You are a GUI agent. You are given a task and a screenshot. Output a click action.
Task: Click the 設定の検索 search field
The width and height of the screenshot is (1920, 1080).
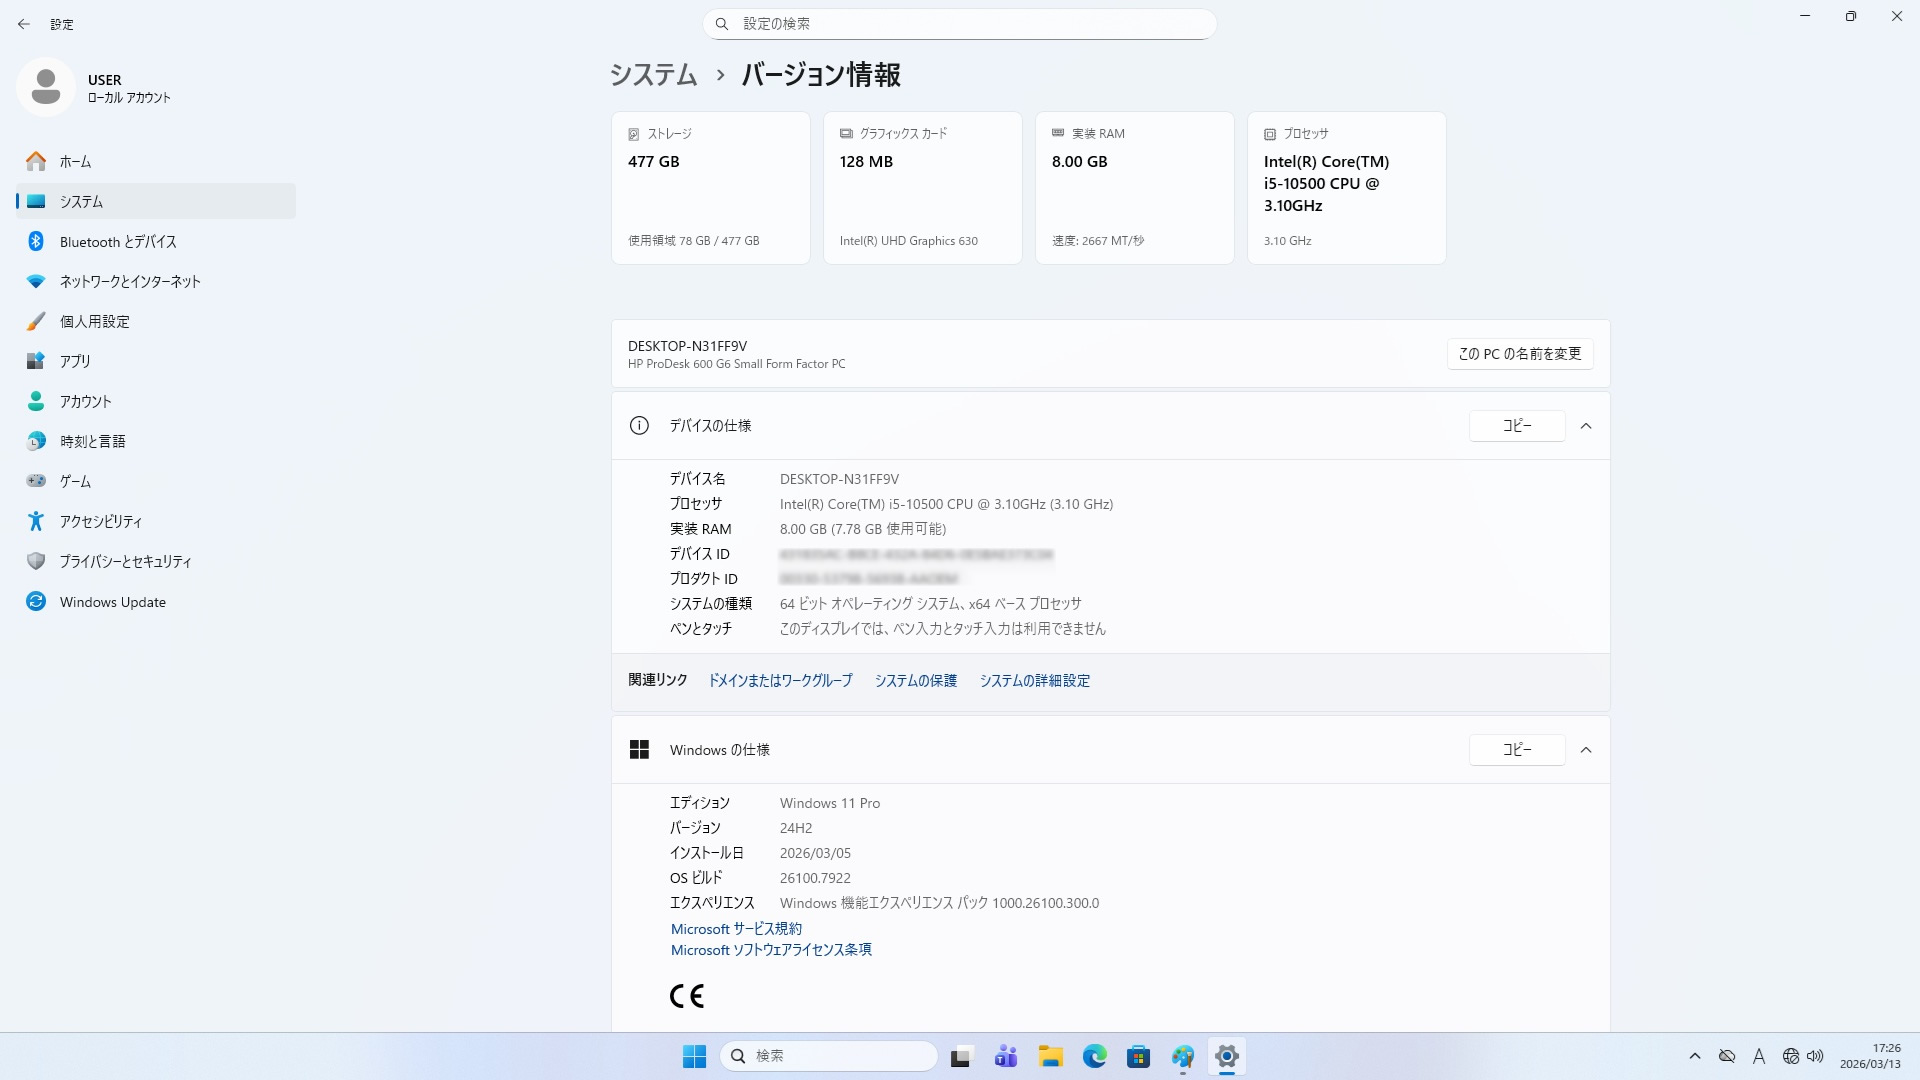960,24
